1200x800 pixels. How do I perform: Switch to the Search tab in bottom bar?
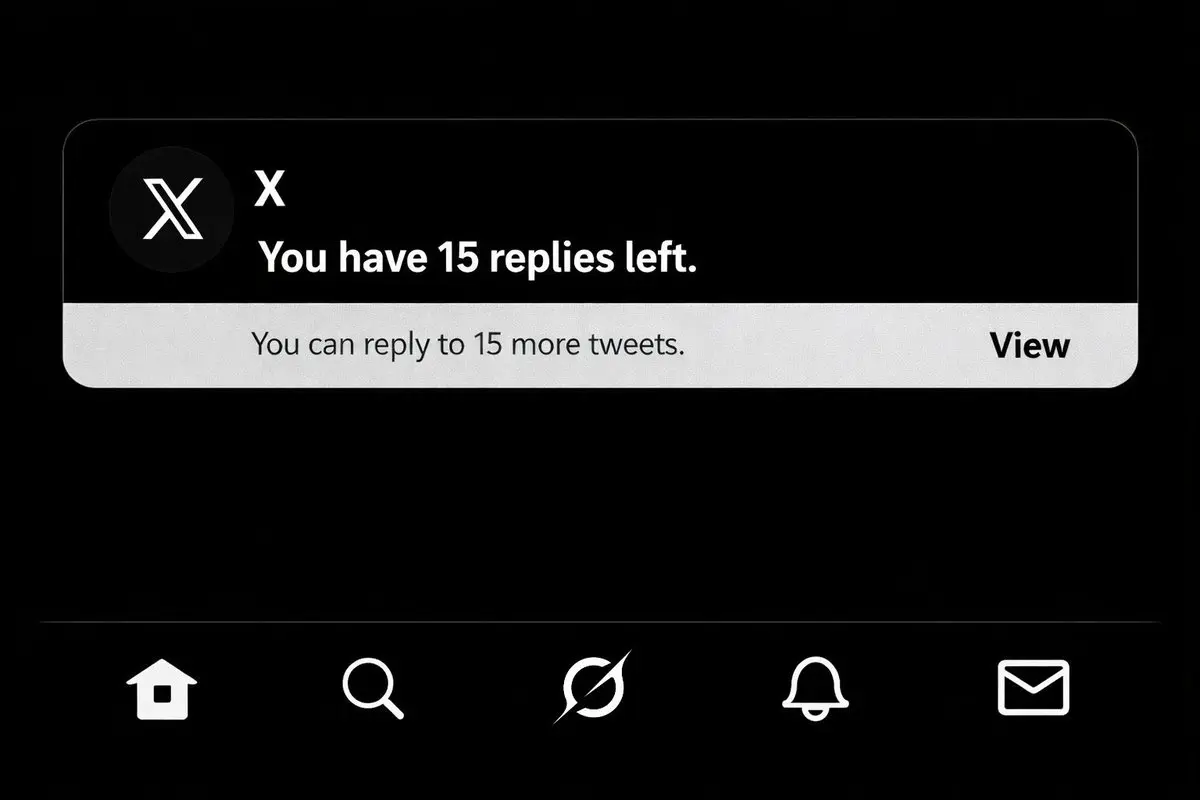coord(373,689)
